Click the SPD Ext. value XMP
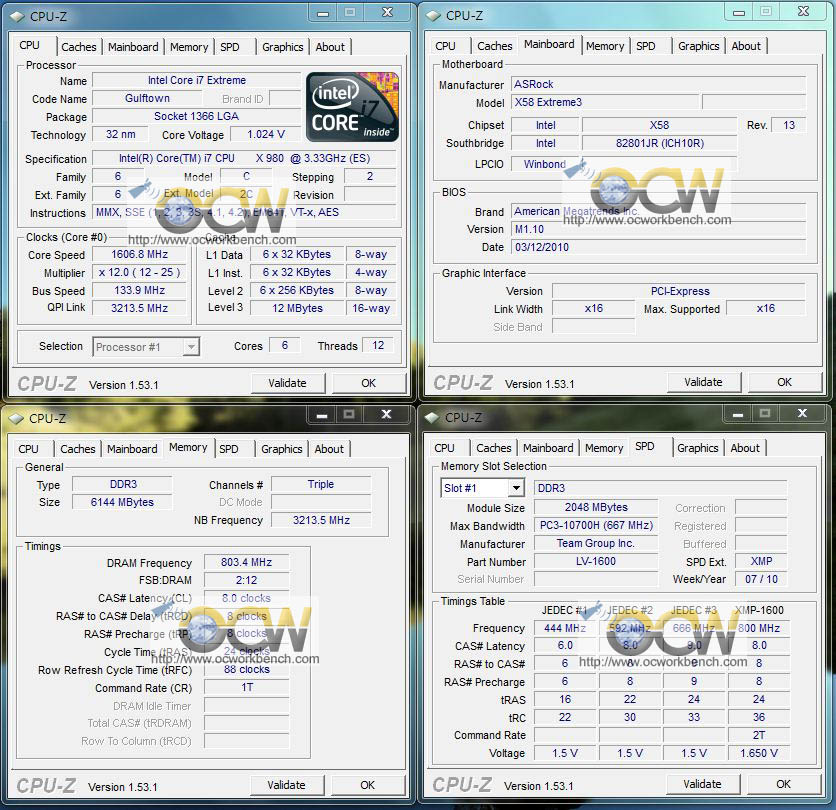Image resolution: width=836 pixels, height=810 pixels. pyautogui.click(x=761, y=561)
